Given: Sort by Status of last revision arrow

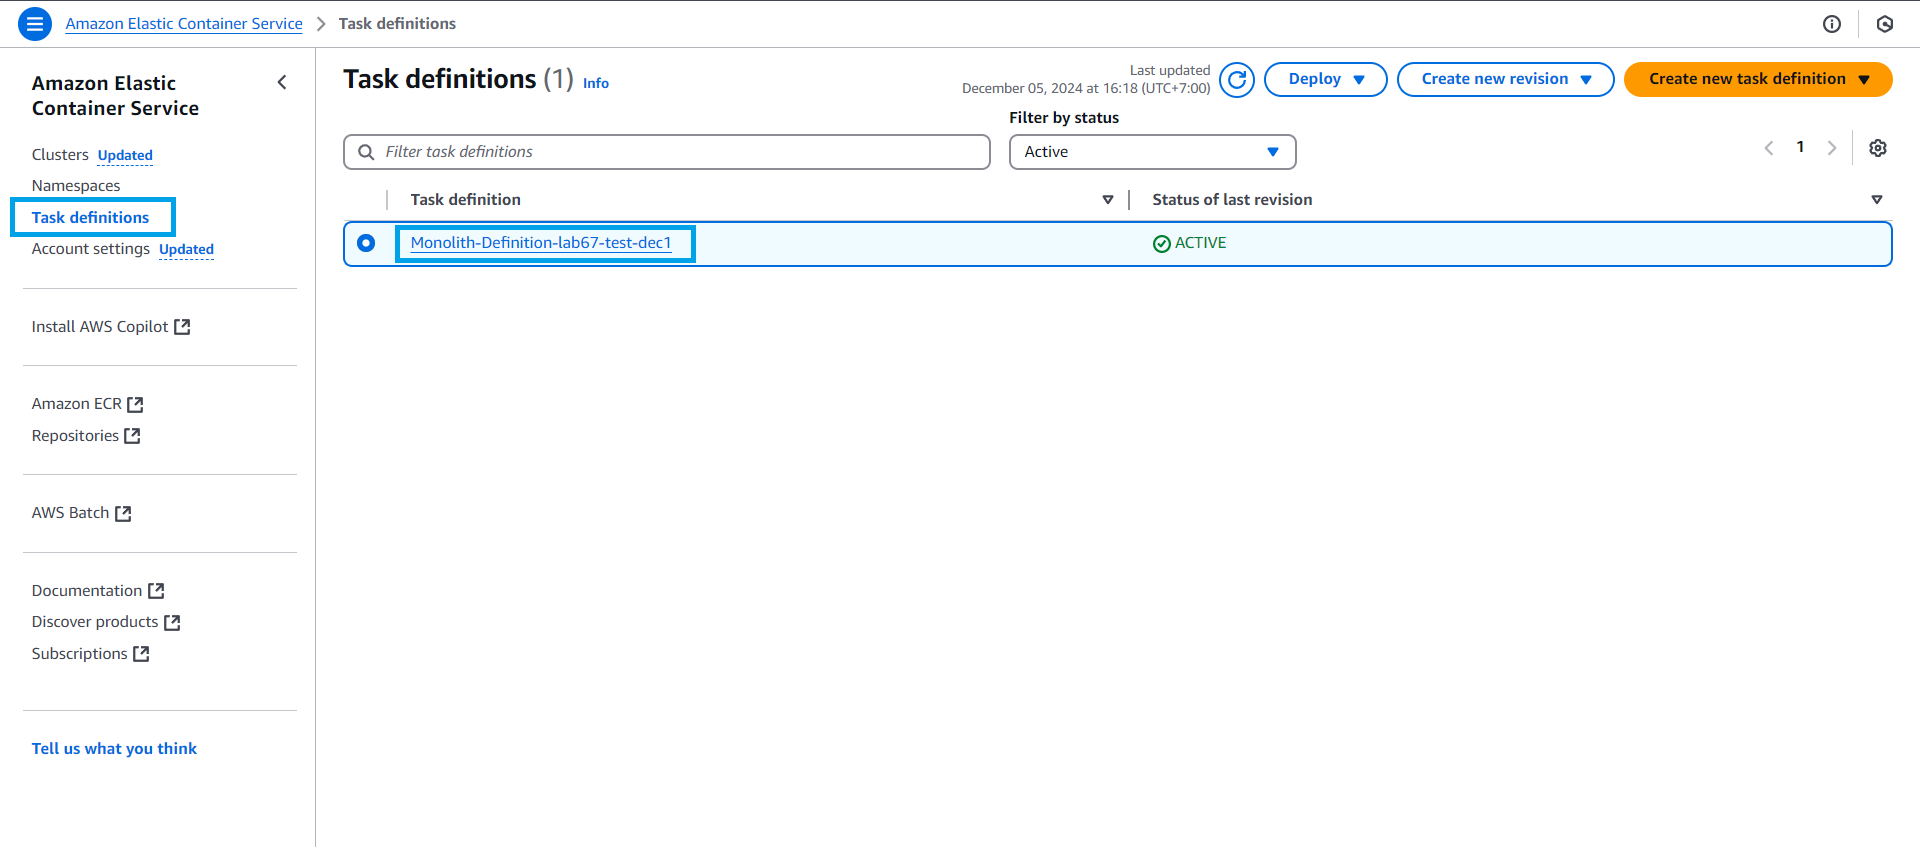Looking at the screenshot, I should coord(1877,200).
